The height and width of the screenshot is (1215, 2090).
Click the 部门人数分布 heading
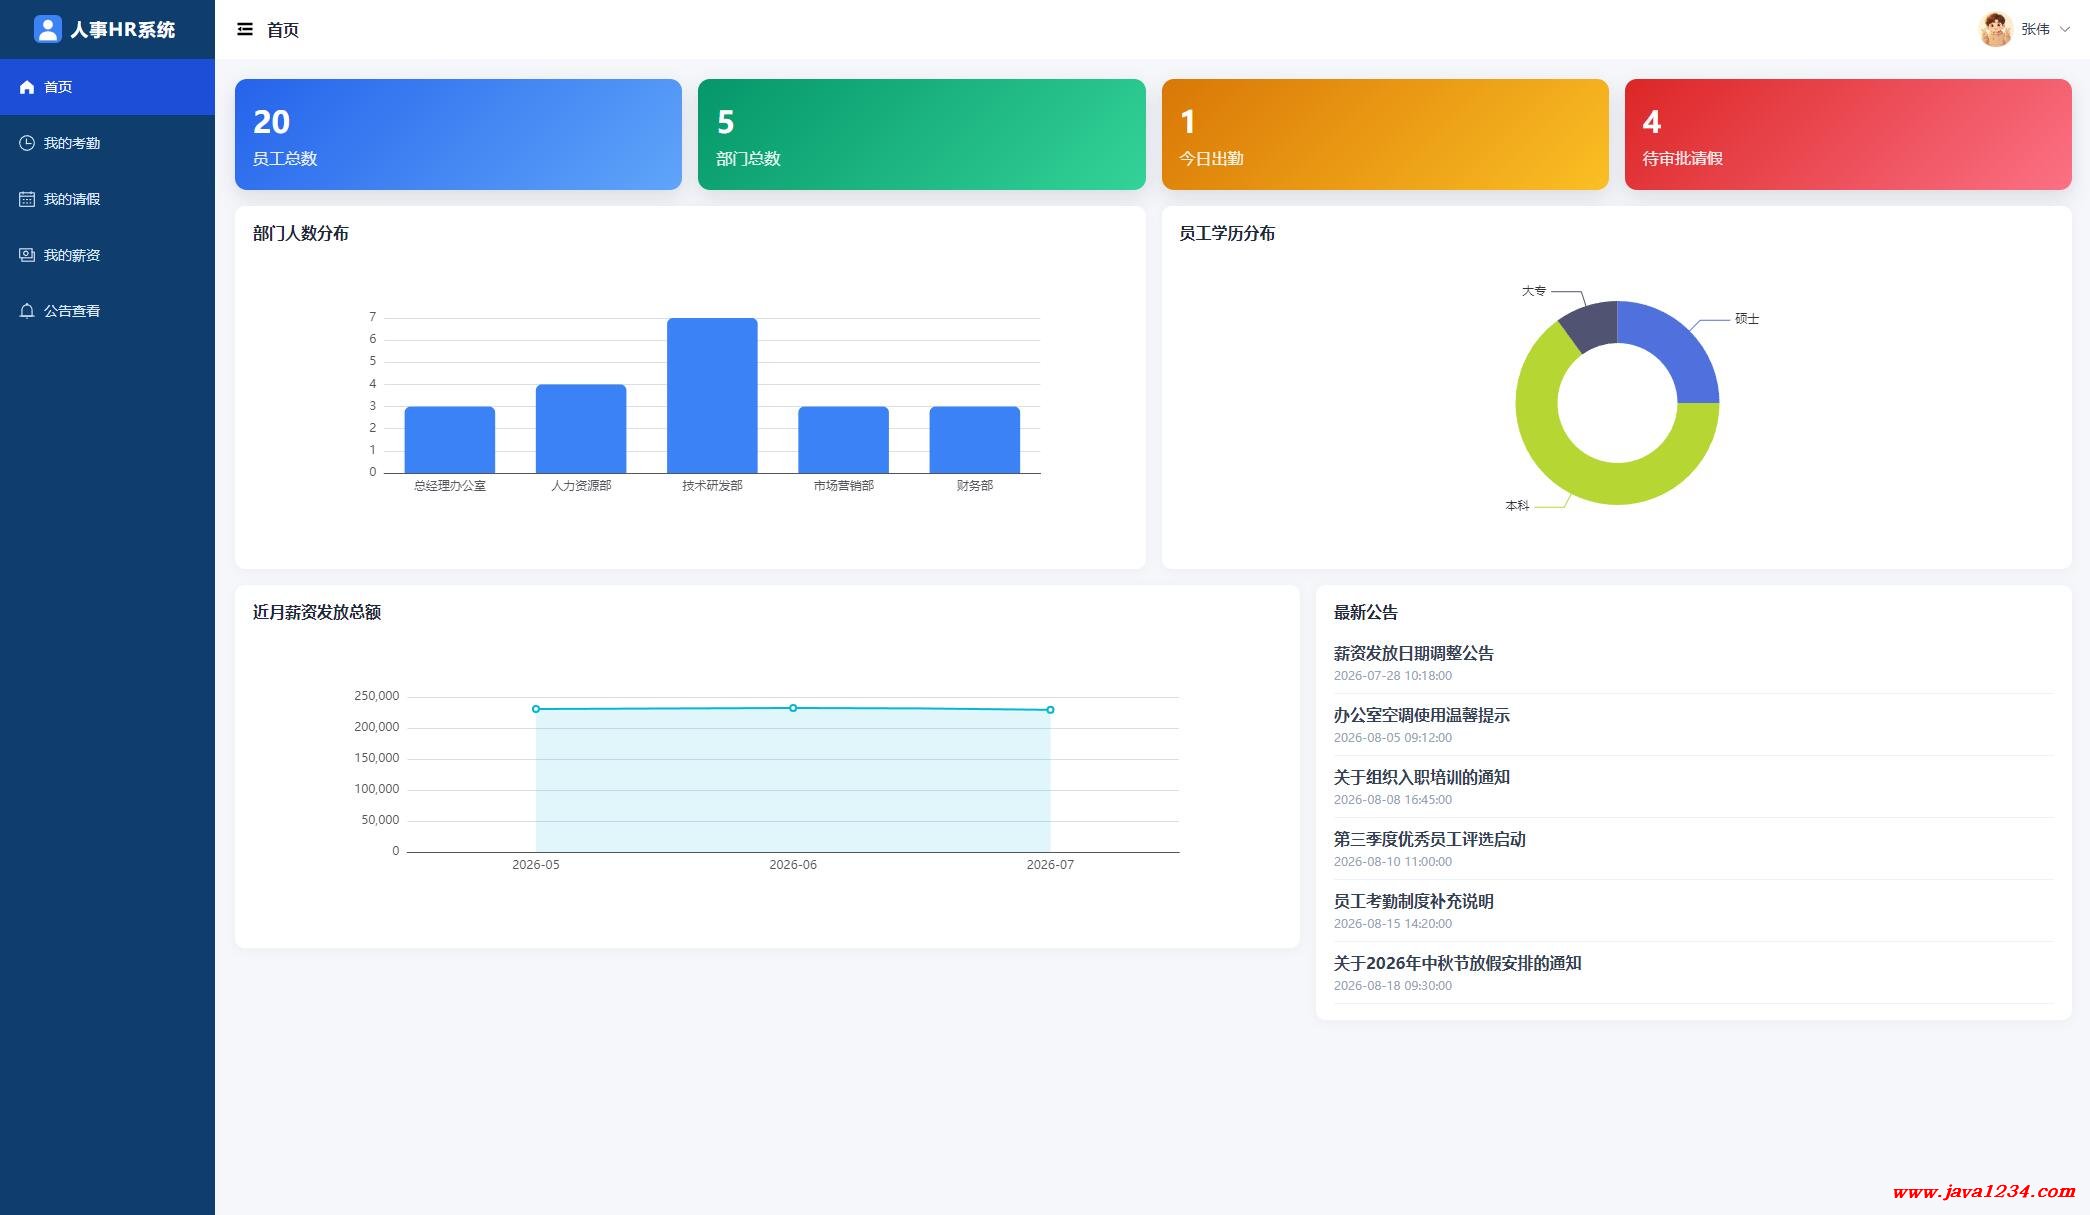point(301,233)
